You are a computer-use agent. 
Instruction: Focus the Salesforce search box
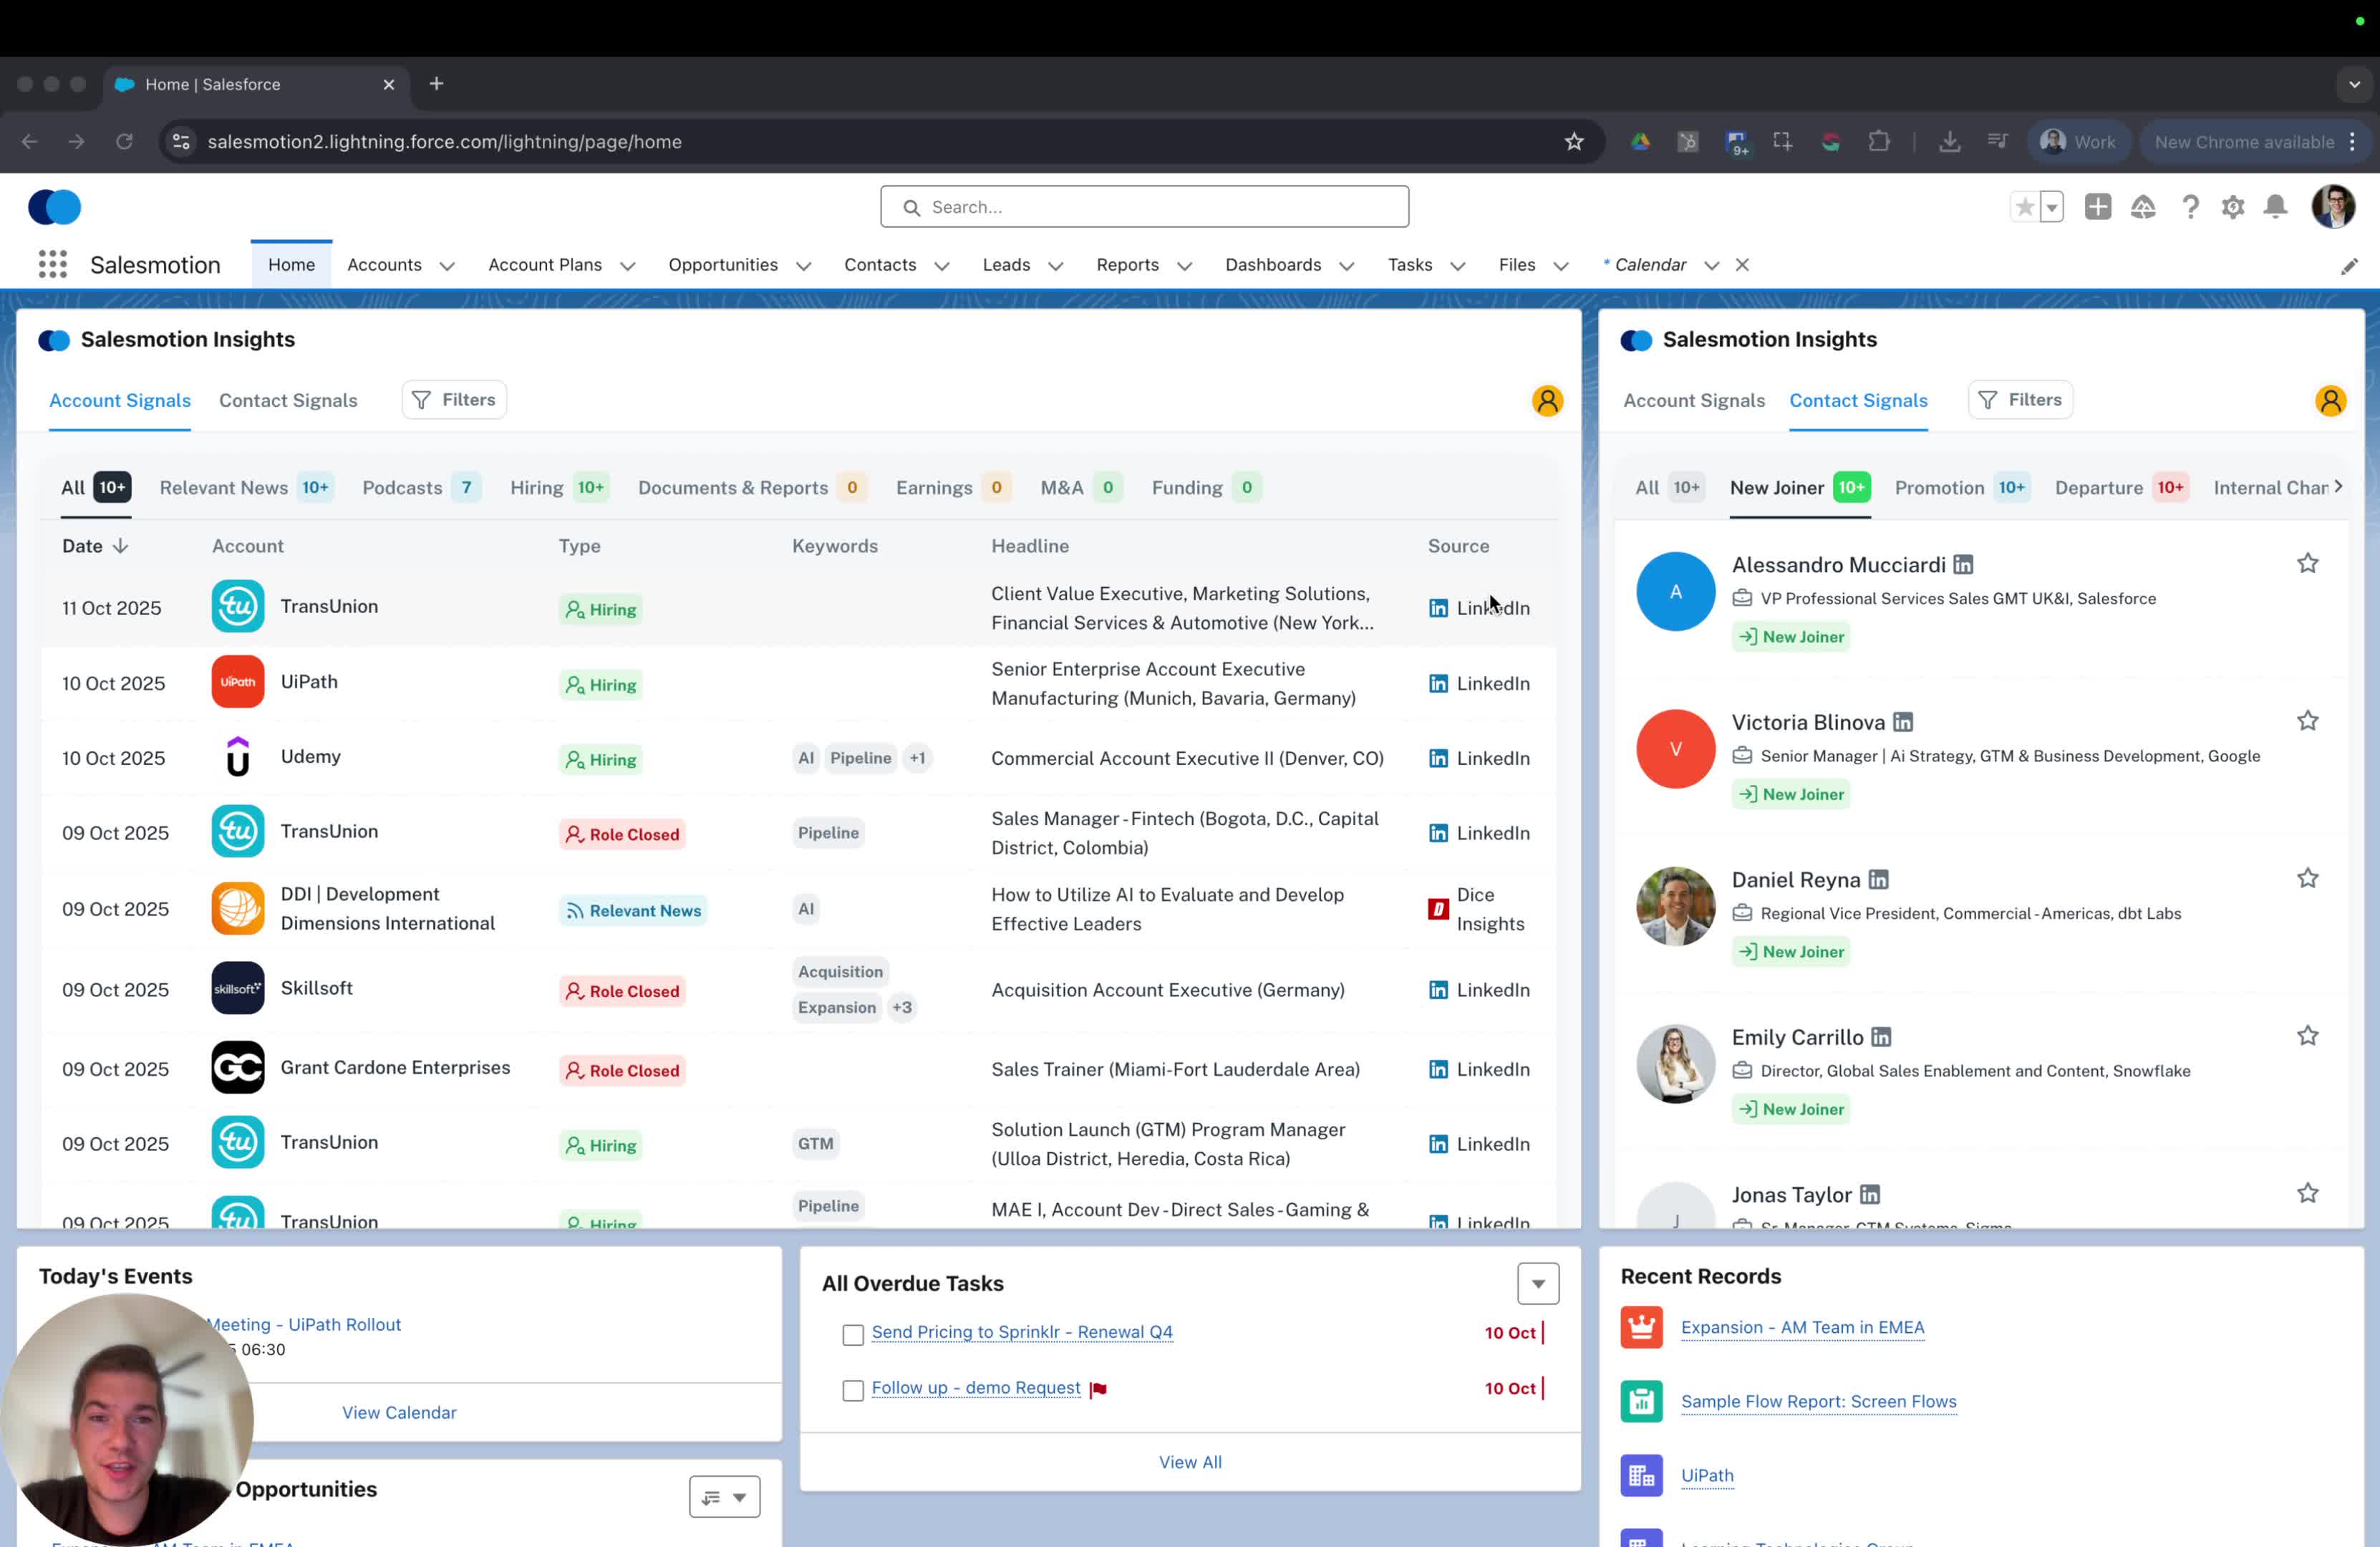click(1144, 207)
